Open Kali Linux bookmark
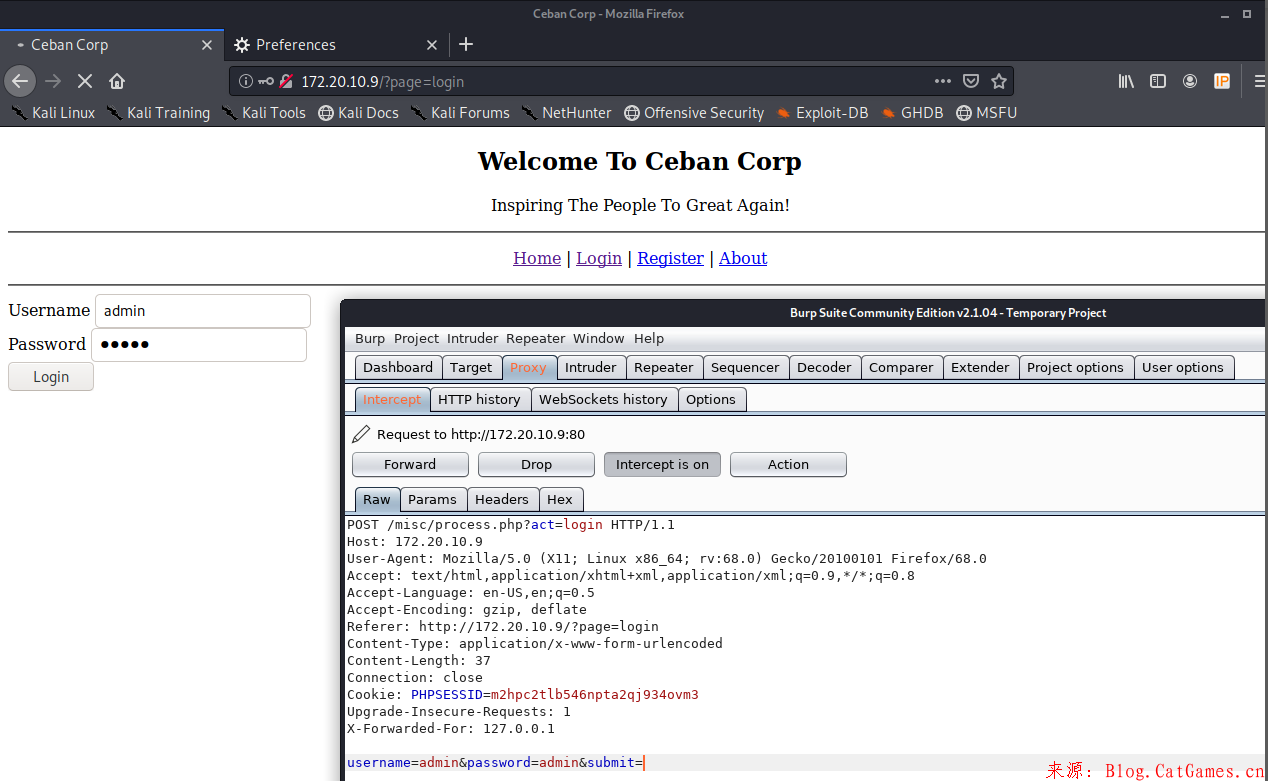The image size is (1268, 781). tap(54, 113)
